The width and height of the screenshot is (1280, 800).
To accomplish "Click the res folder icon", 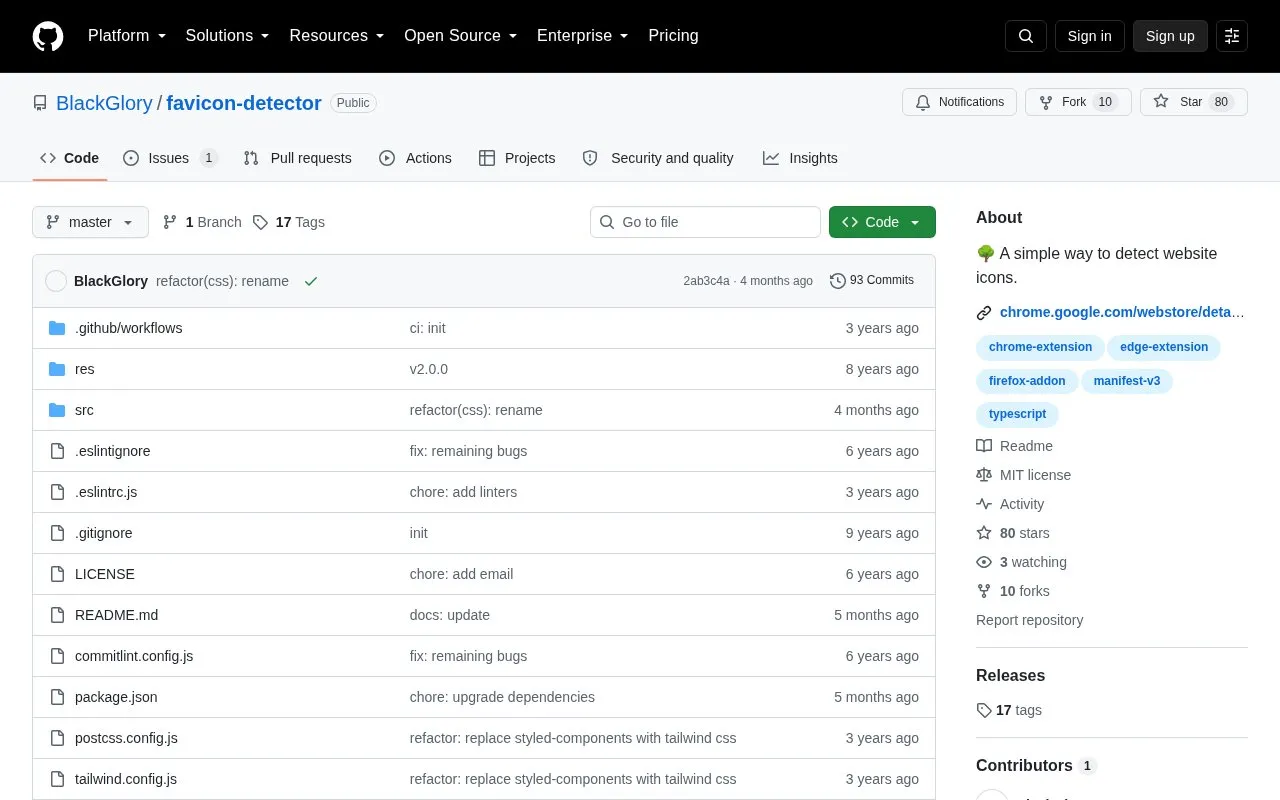I will click(57, 369).
